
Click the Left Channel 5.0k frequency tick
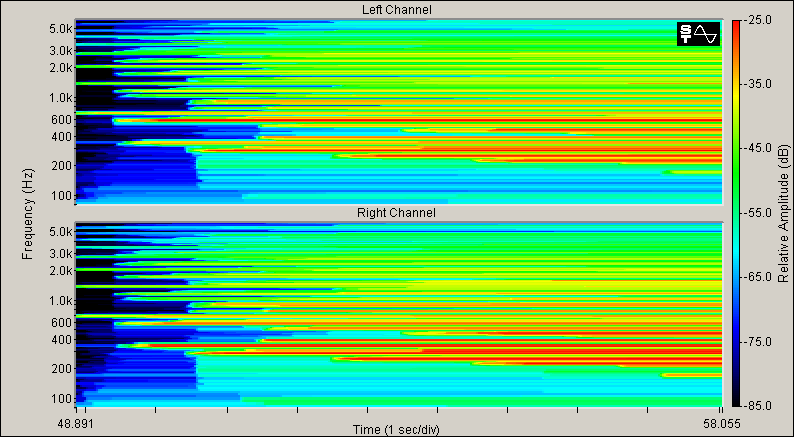coord(60,29)
